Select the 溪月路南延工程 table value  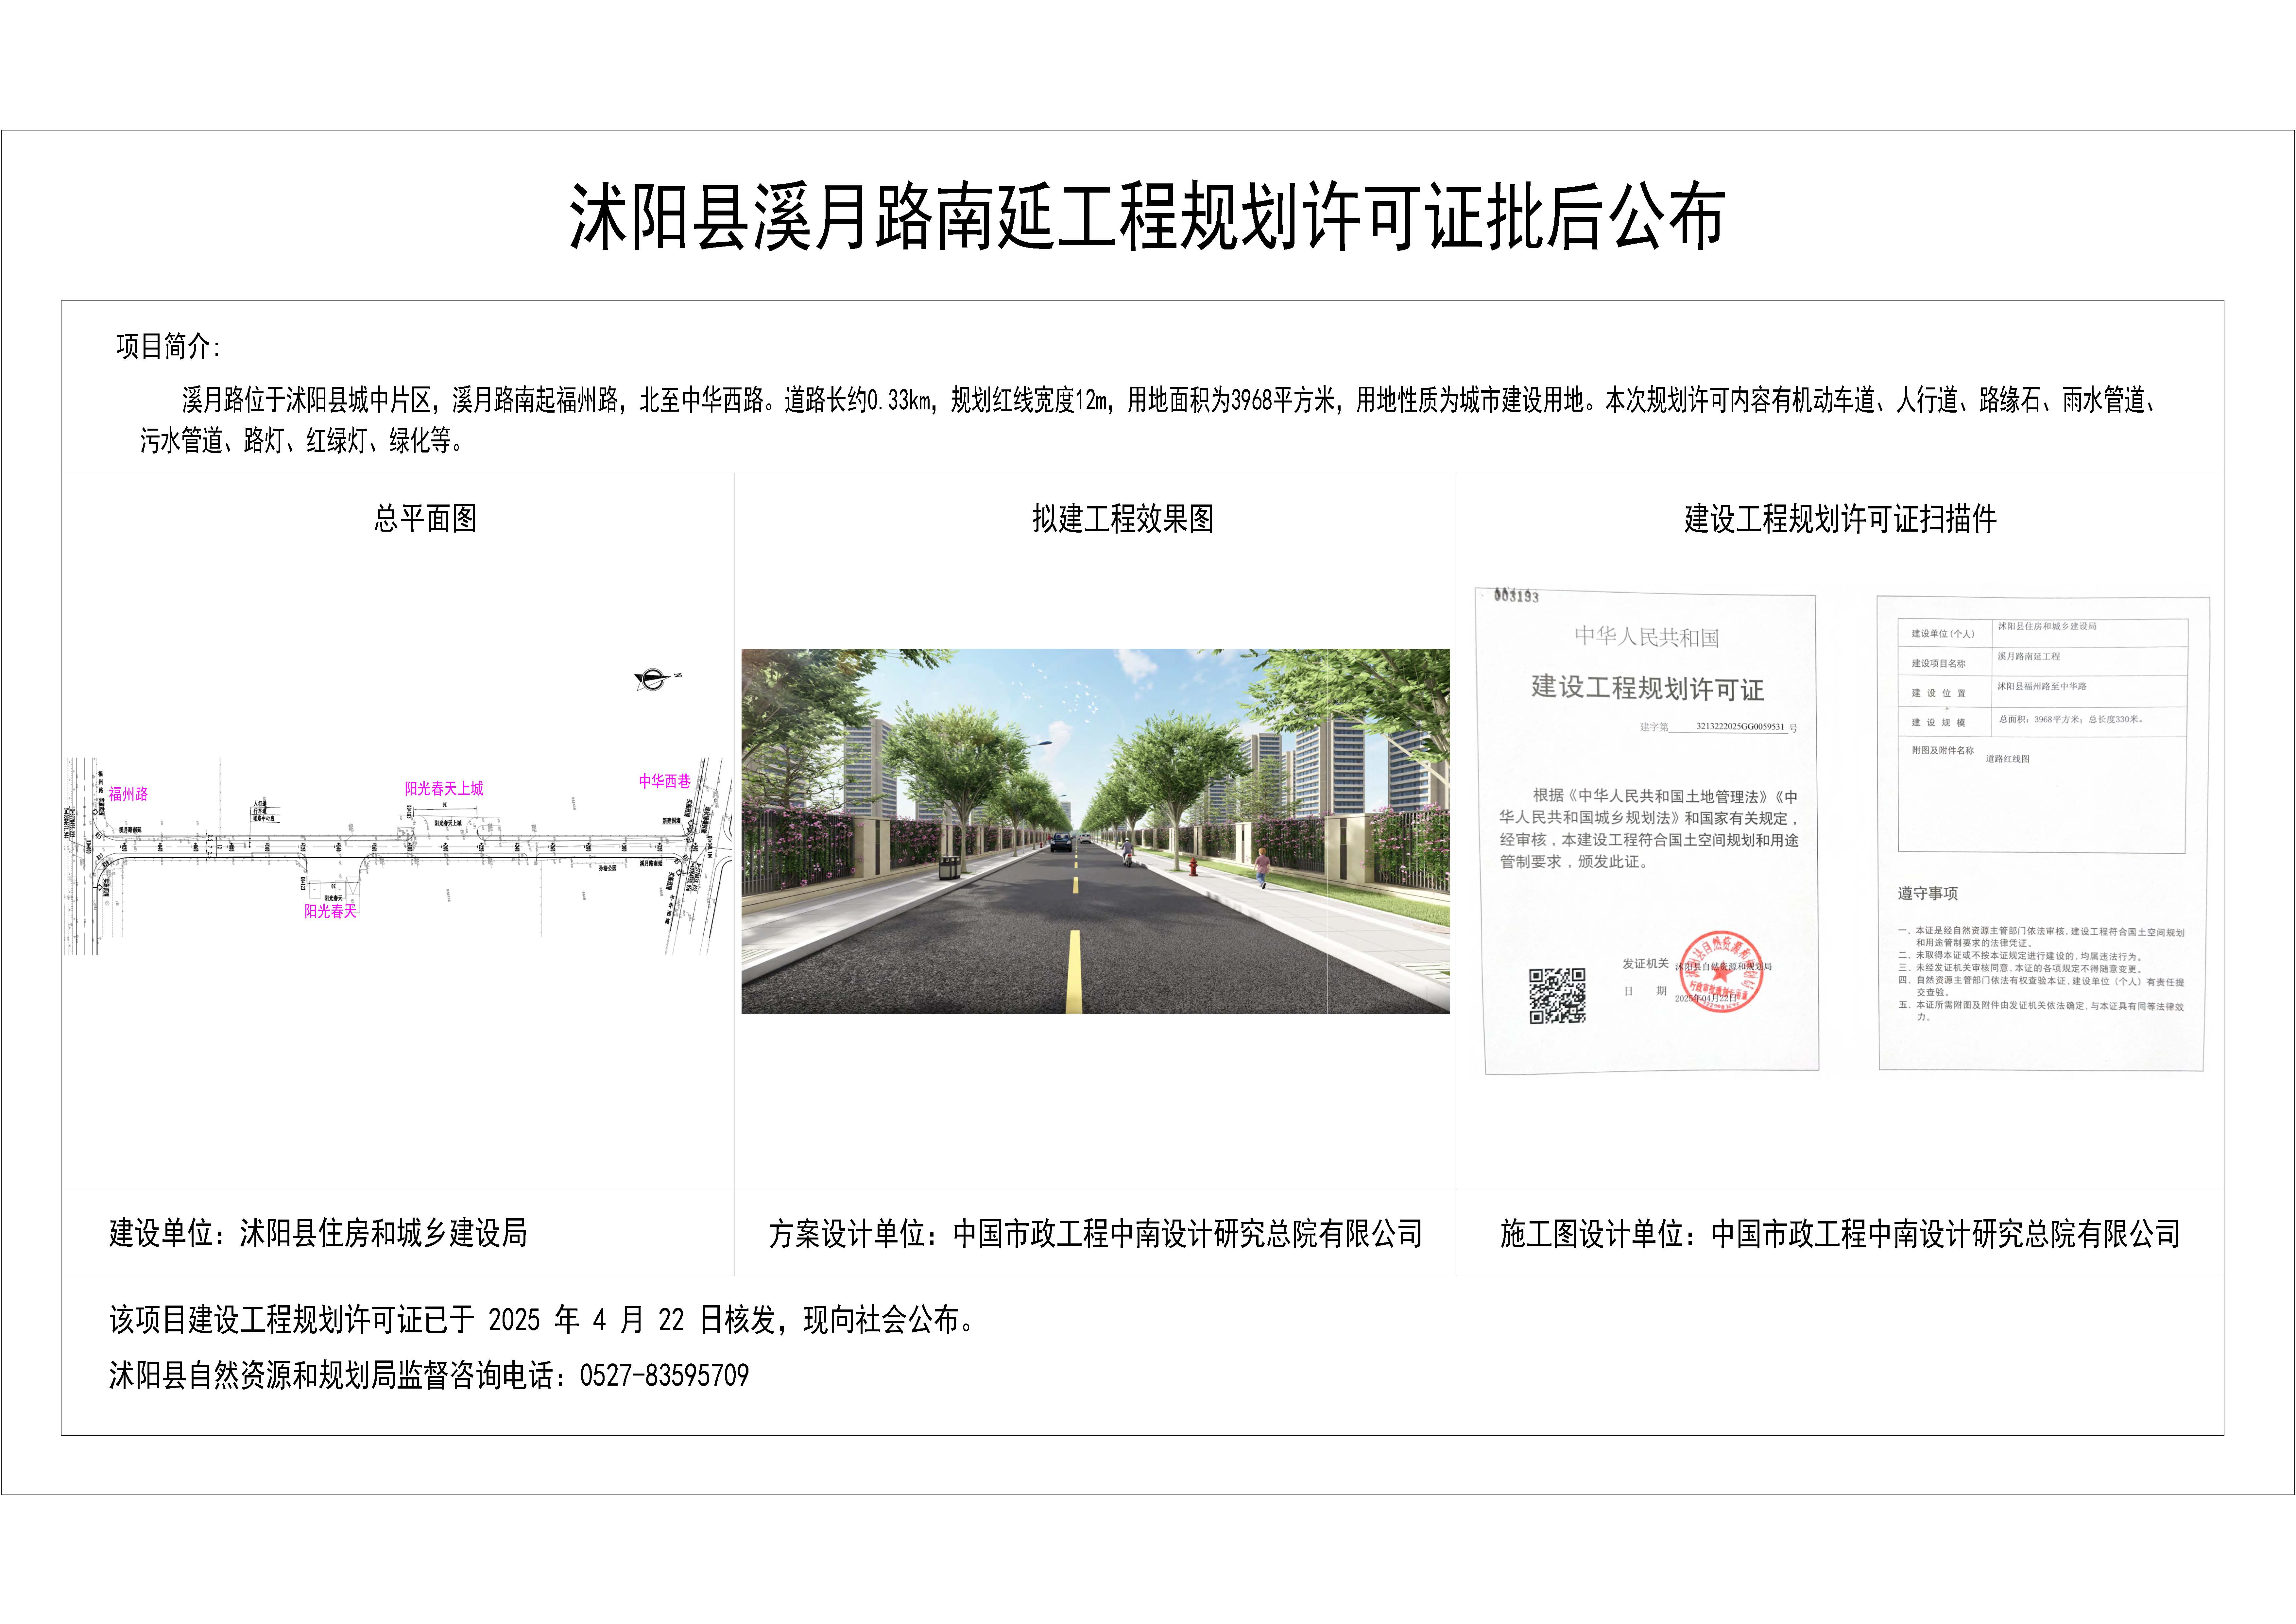tap(2029, 657)
